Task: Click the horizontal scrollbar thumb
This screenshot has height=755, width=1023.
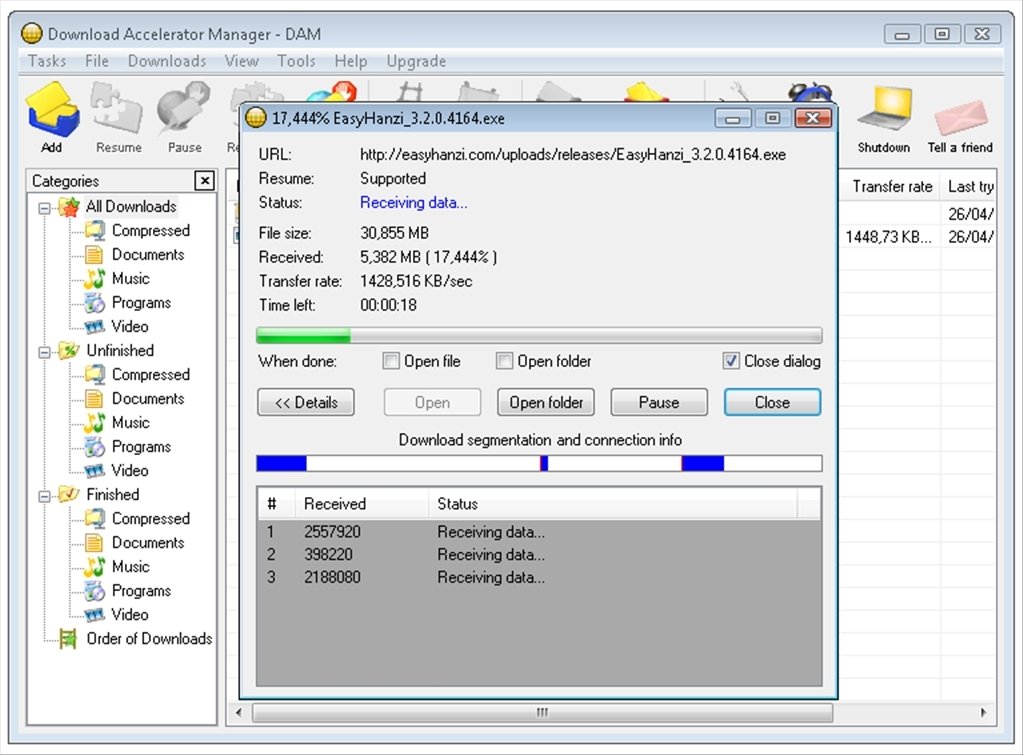Action: [542, 712]
